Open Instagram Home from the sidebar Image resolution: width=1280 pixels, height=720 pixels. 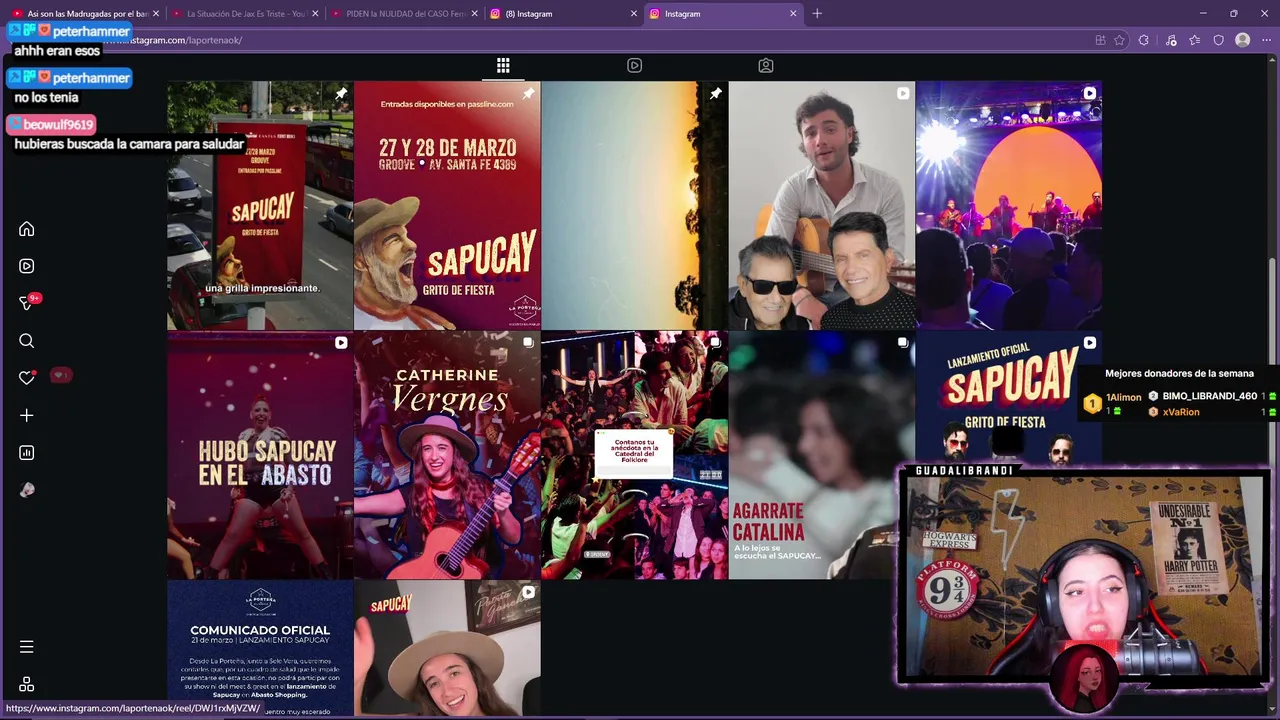tap(27, 229)
